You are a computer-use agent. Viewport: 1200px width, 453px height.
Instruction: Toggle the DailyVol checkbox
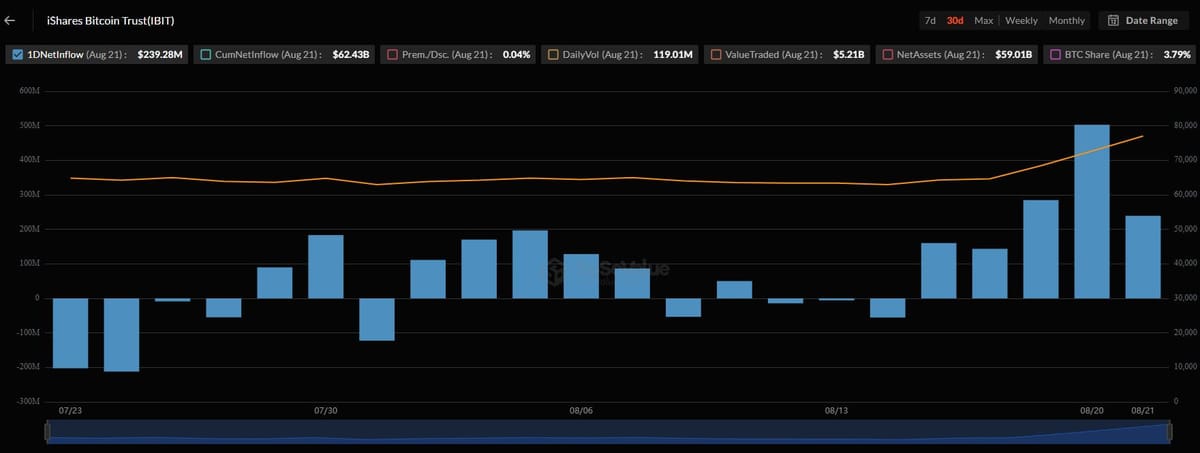pos(554,55)
